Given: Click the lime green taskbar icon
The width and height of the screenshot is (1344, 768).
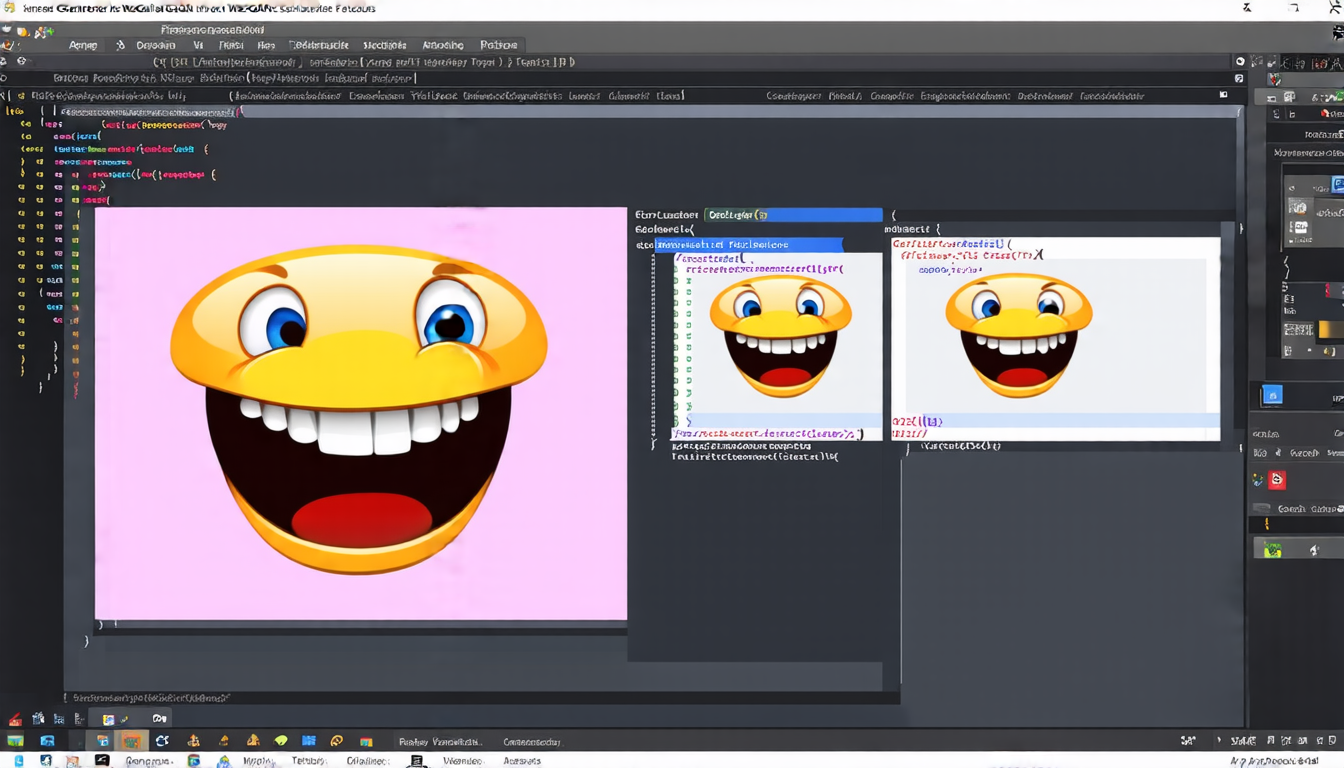Looking at the screenshot, I should pyautogui.click(x=281, y=741).
